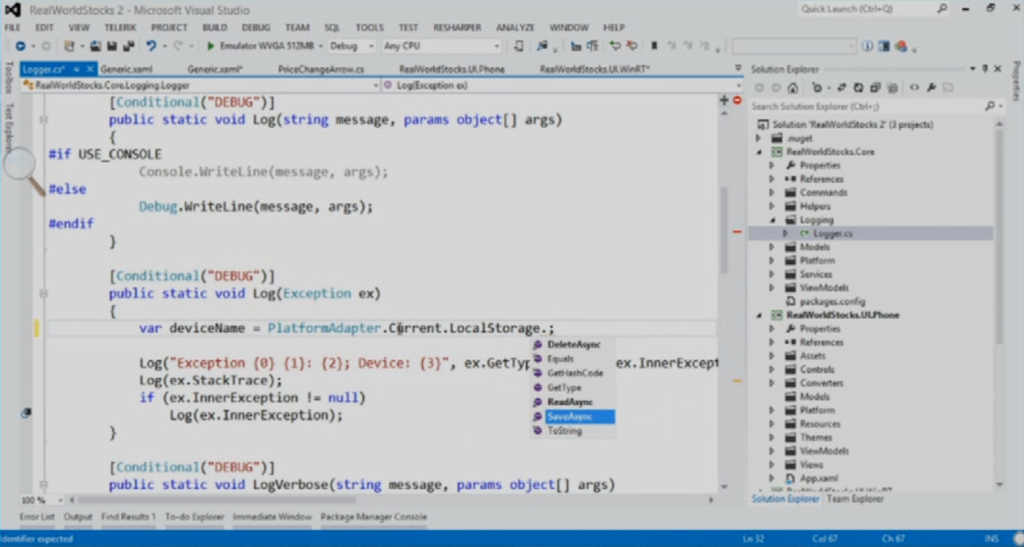Click the red error indicator atop the scrollbar
1024x547 pixels.
(737, 101)
